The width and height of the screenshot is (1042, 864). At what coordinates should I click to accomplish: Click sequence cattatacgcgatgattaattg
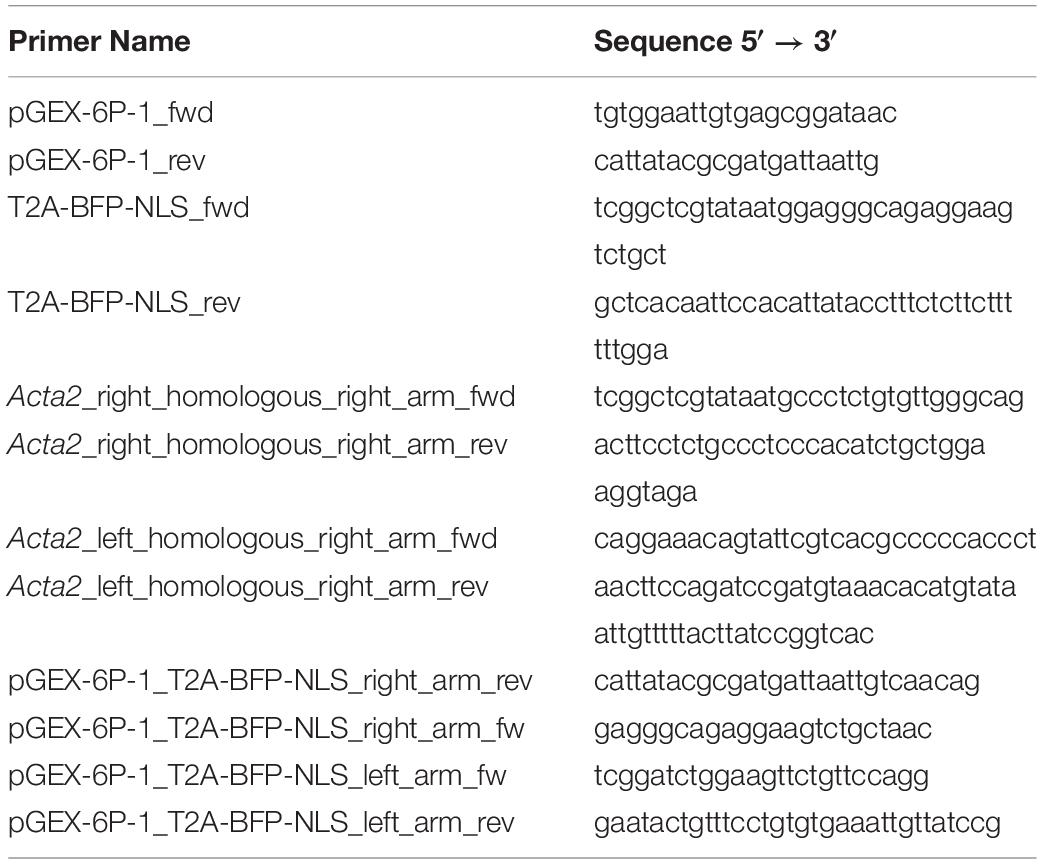point(736,161)
